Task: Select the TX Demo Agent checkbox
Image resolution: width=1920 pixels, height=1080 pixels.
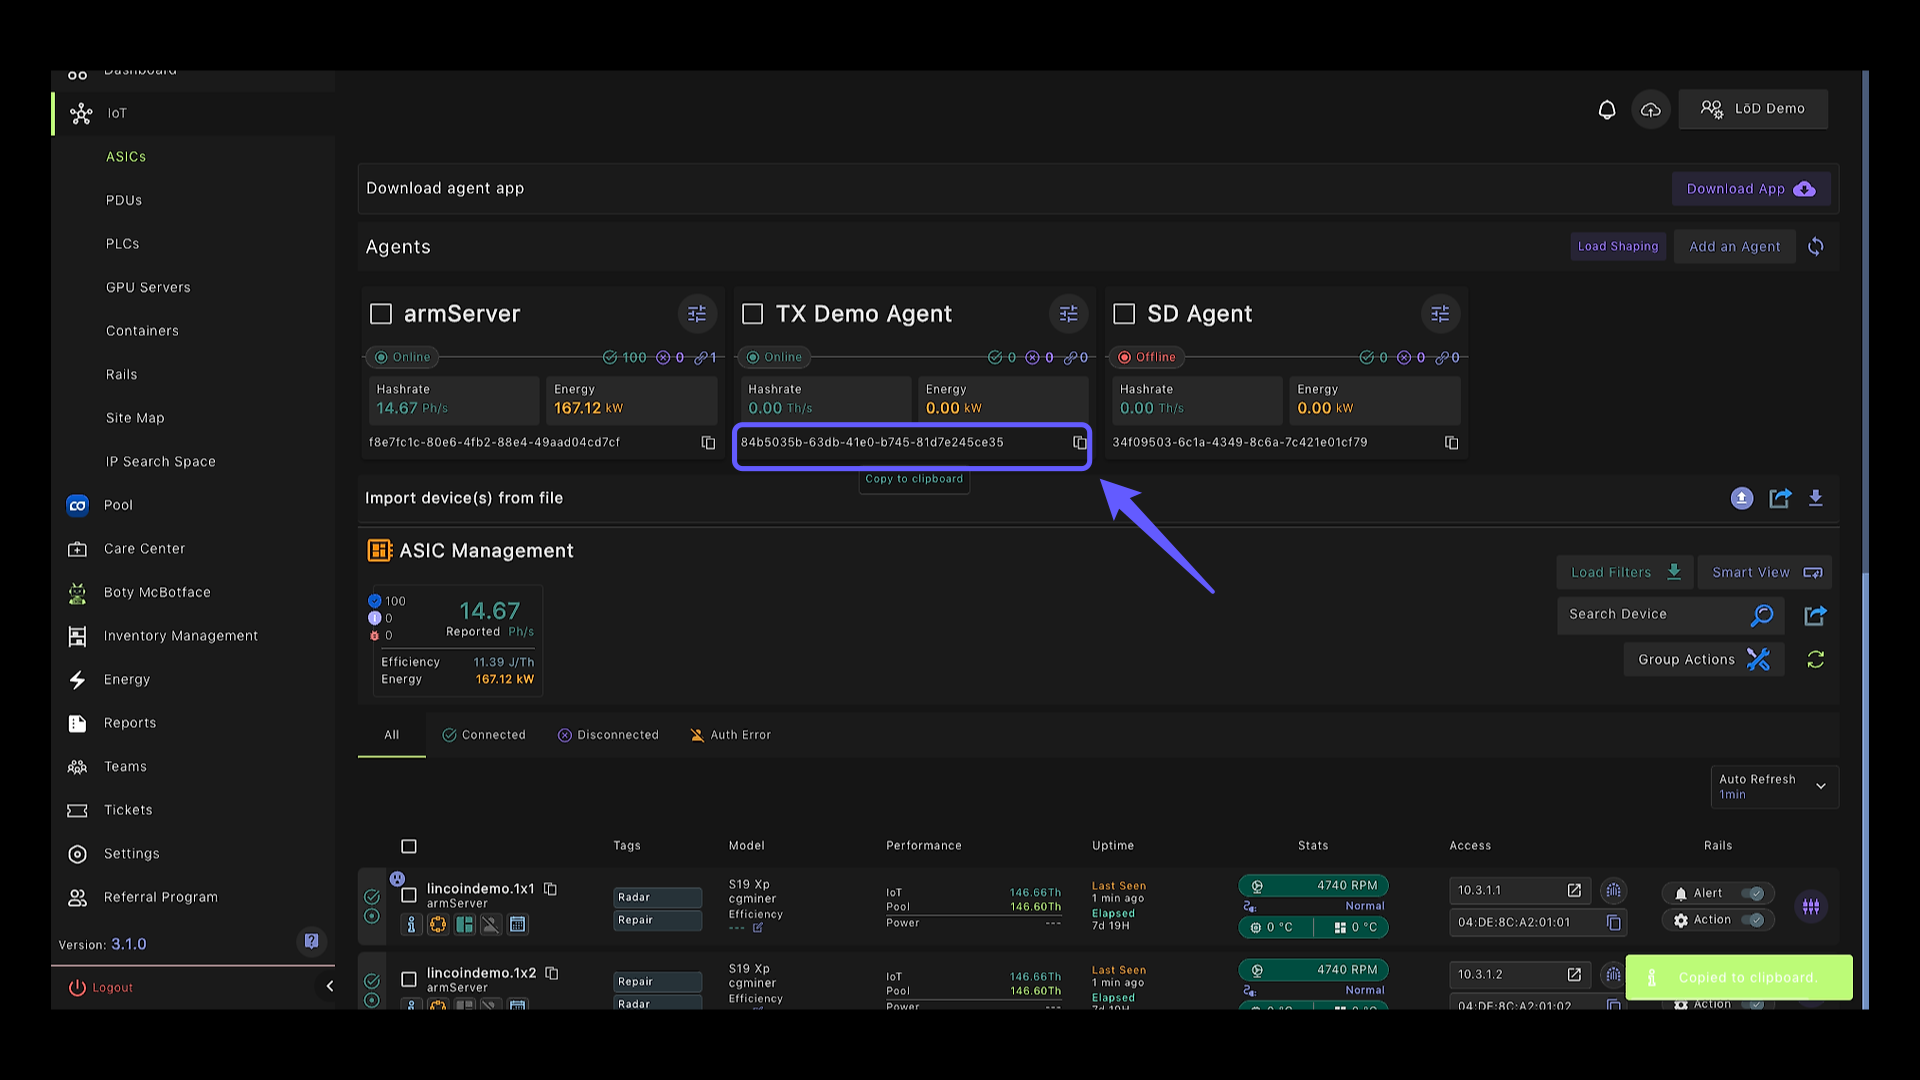Action: (753, 314)
